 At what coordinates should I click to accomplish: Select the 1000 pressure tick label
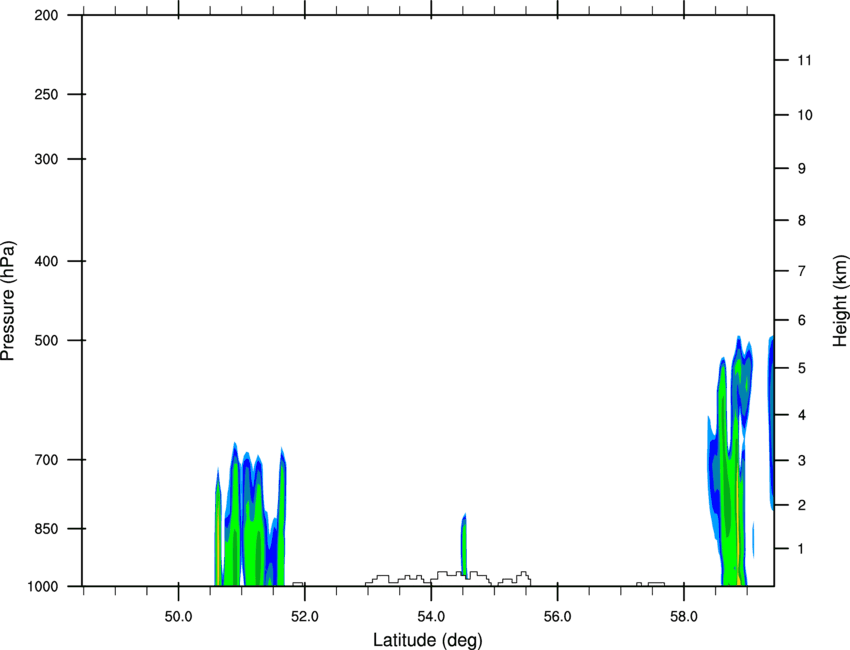tap(43, 587)
